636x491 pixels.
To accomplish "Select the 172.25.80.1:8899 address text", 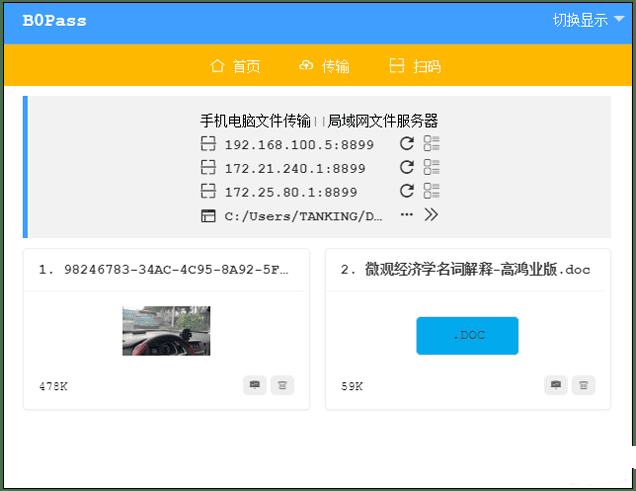I will pos(291,192).
